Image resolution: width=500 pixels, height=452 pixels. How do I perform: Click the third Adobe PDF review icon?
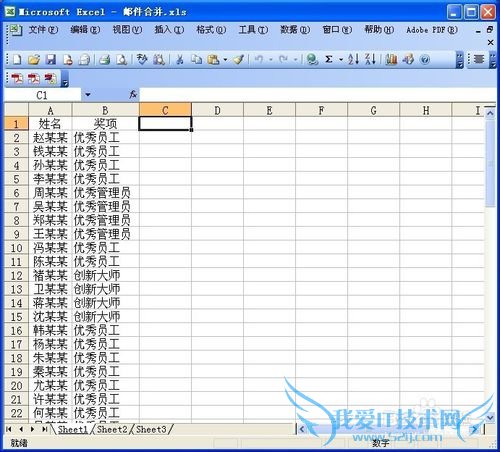tap(50, 79)
